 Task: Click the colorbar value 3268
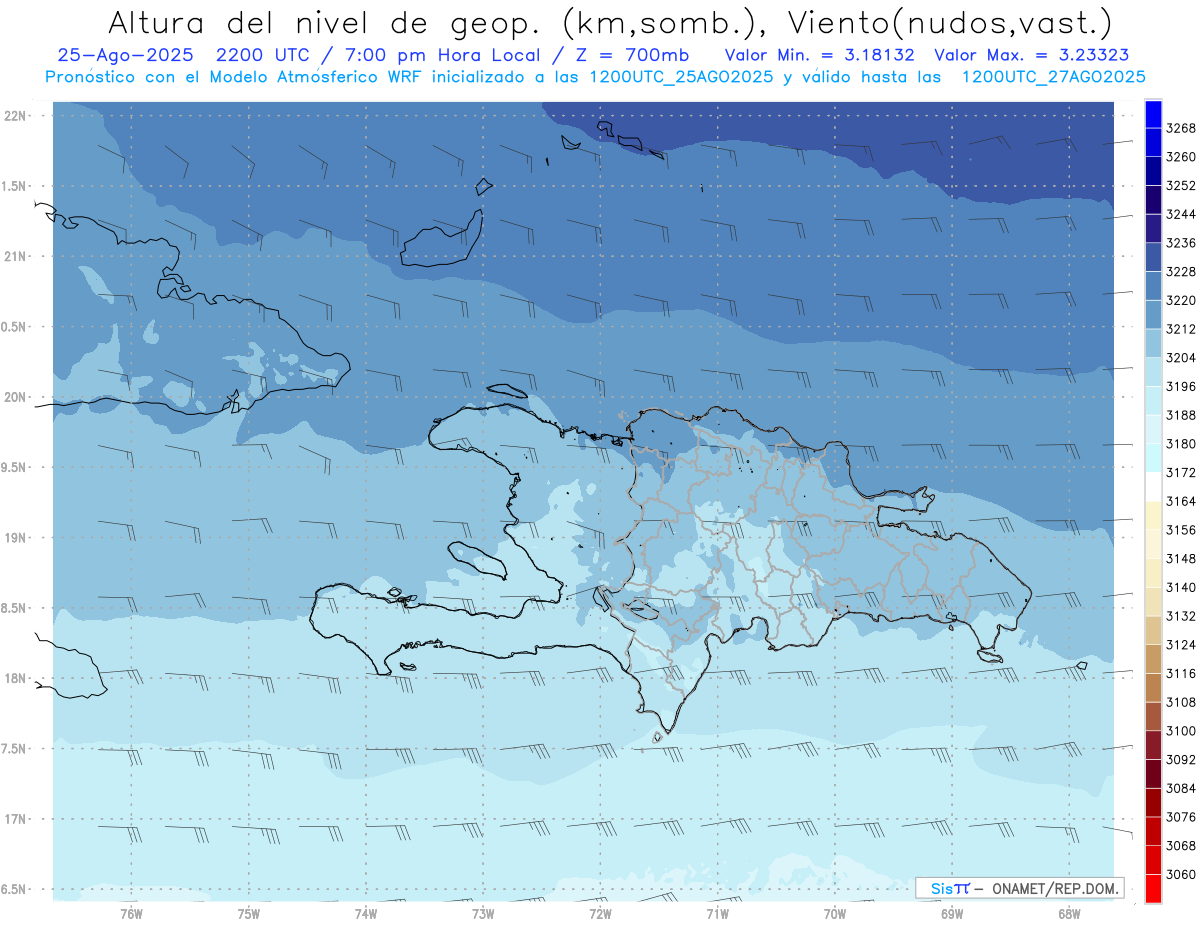(1181, 129)
